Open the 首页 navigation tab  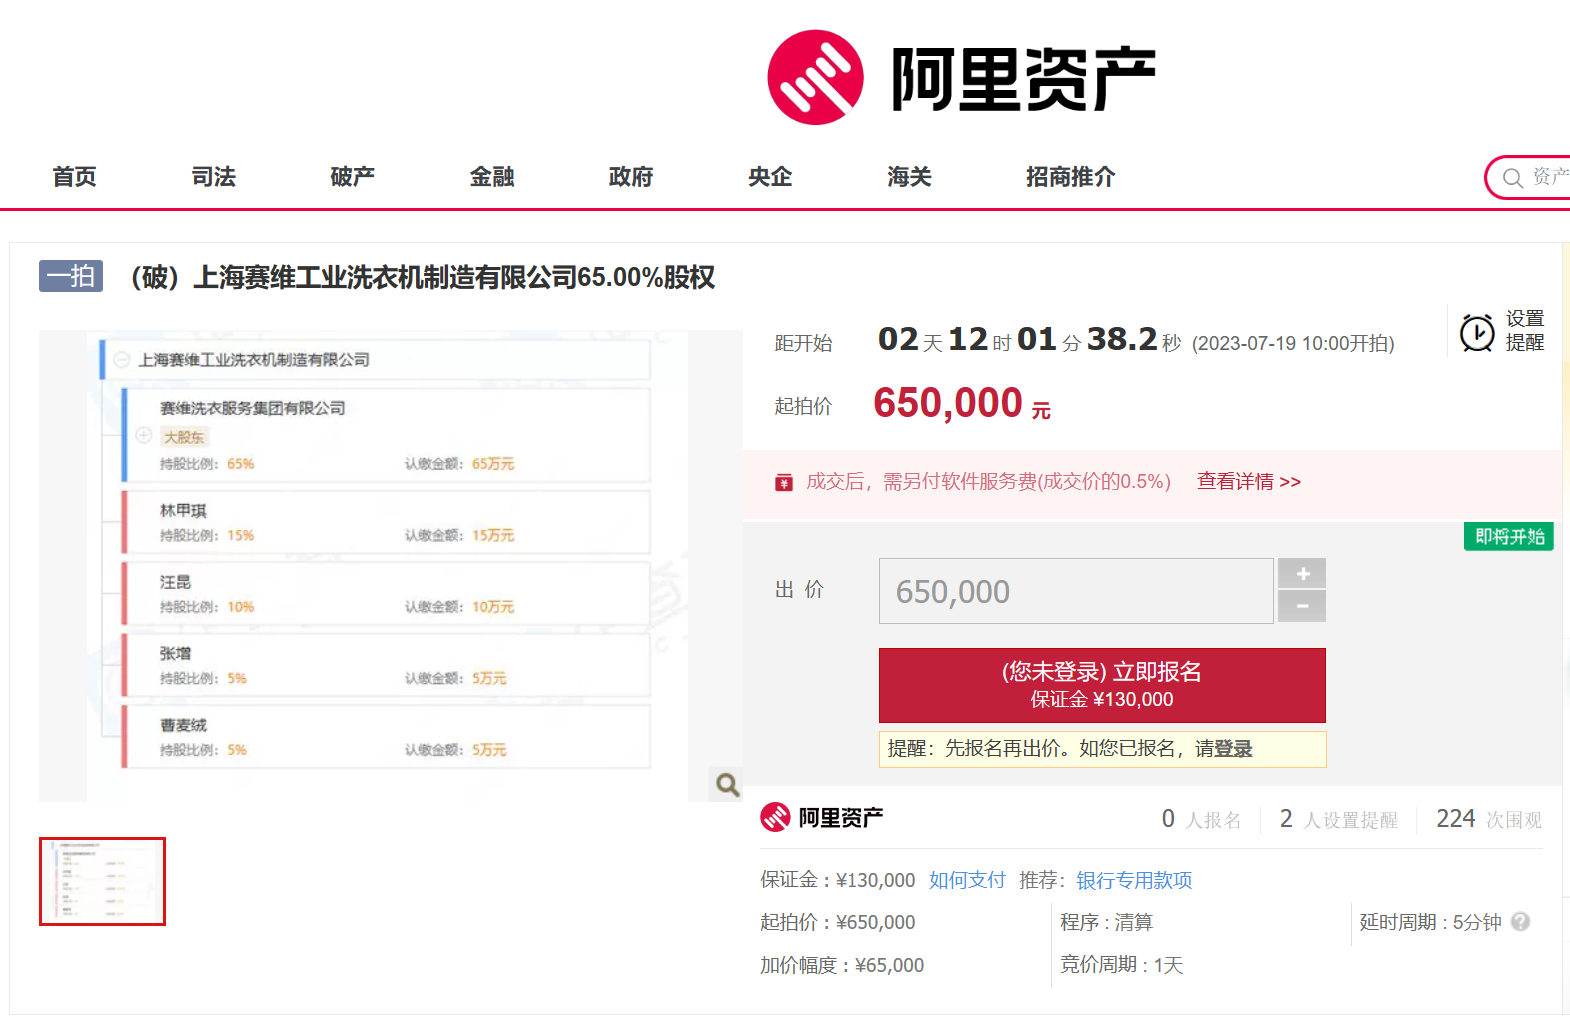click(74, 177)
